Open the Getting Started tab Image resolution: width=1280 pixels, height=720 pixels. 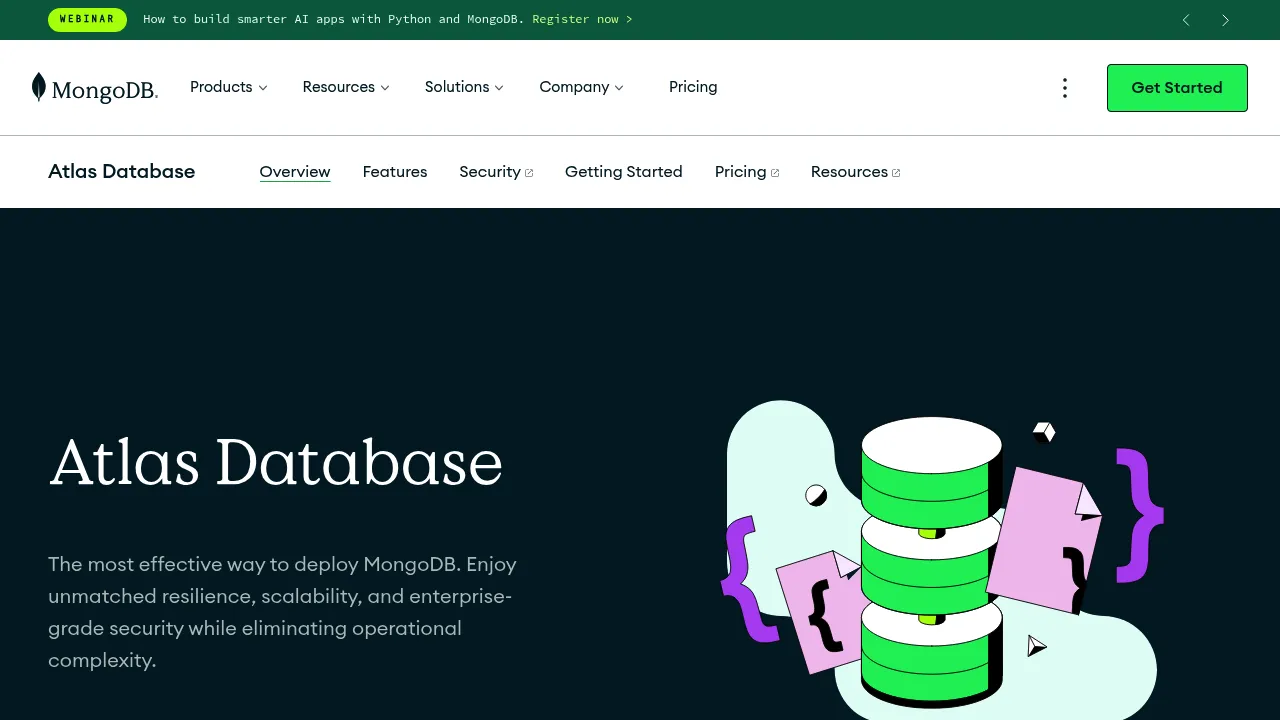(x=624, y=172)
